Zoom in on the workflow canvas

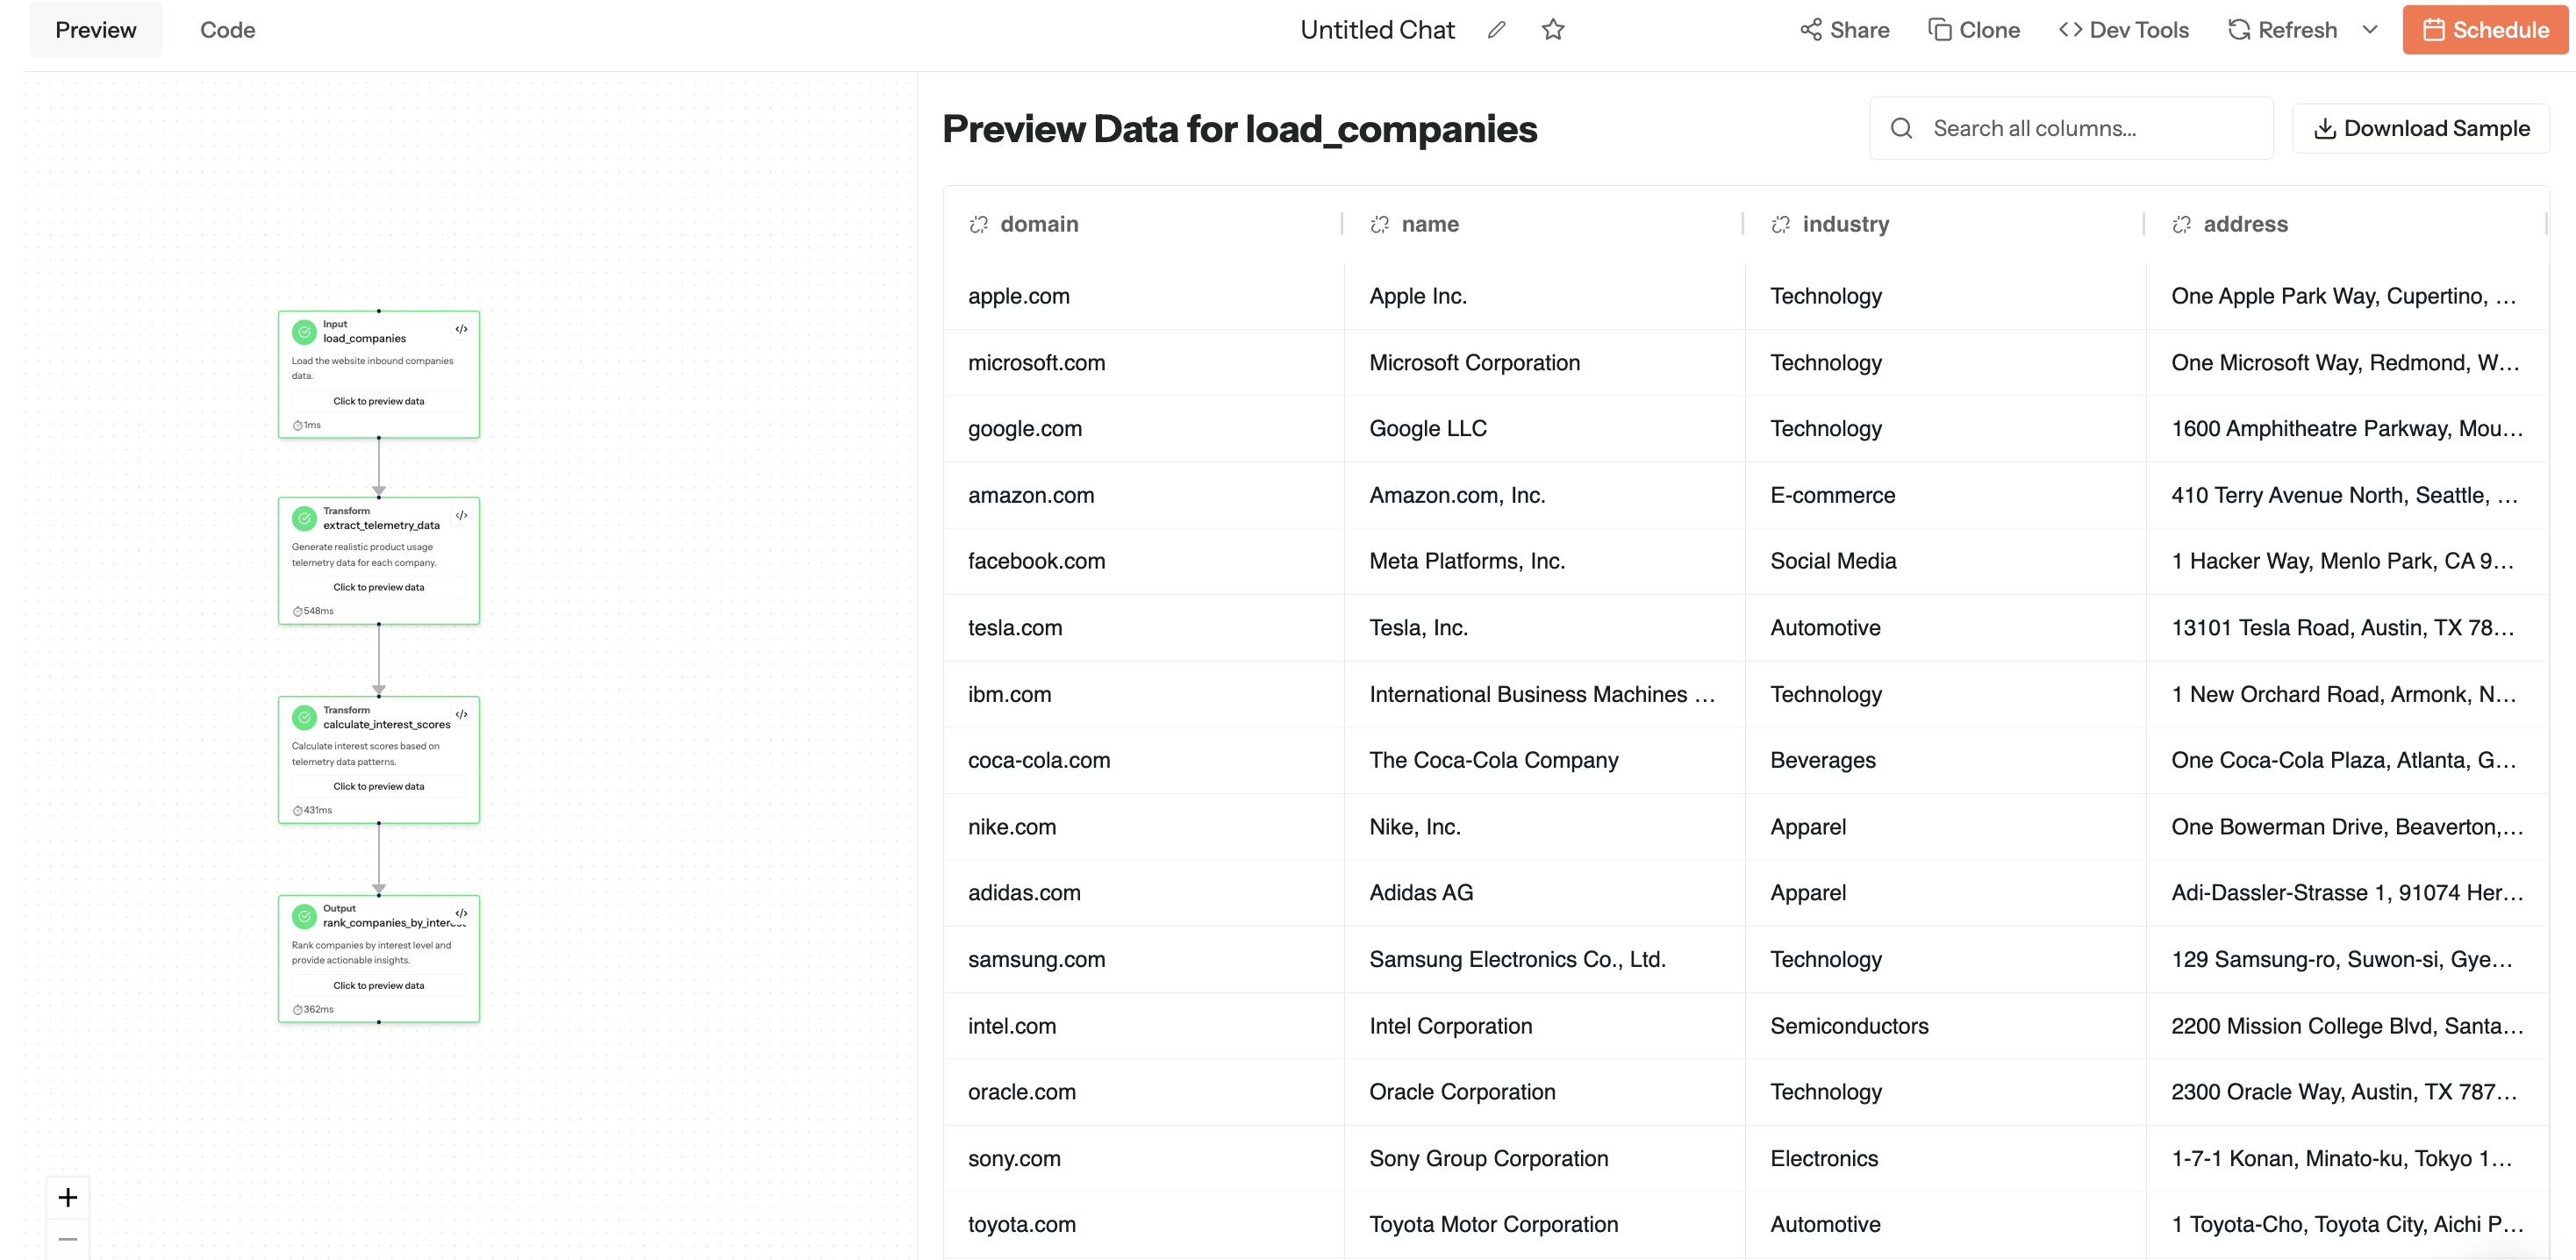[68, 1197]
